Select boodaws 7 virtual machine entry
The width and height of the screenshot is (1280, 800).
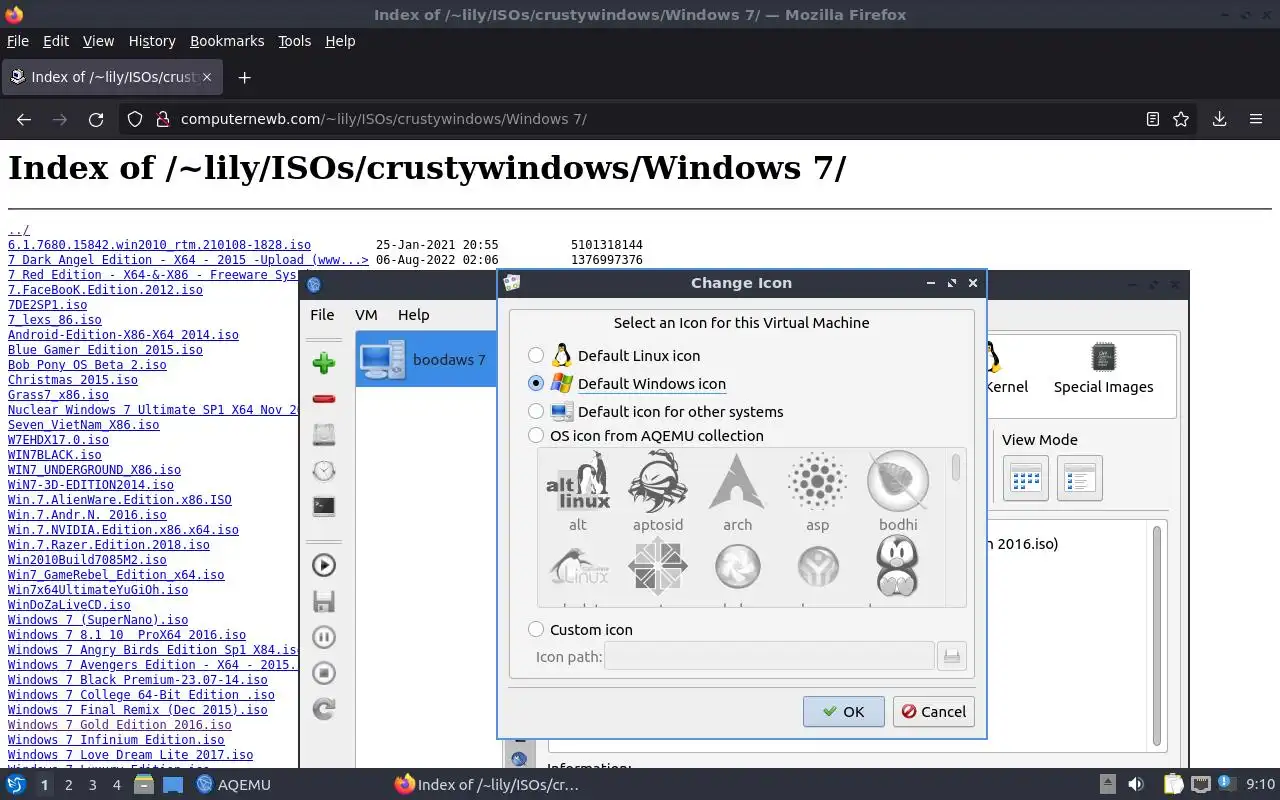click(426, 360)
